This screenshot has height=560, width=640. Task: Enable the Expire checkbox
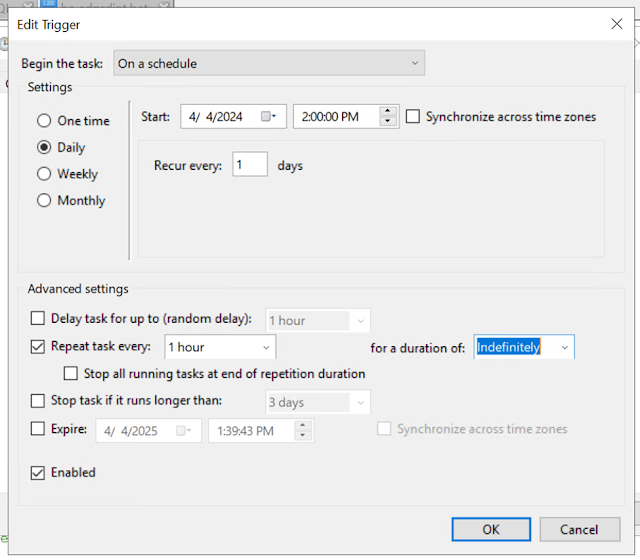[38, 429]
